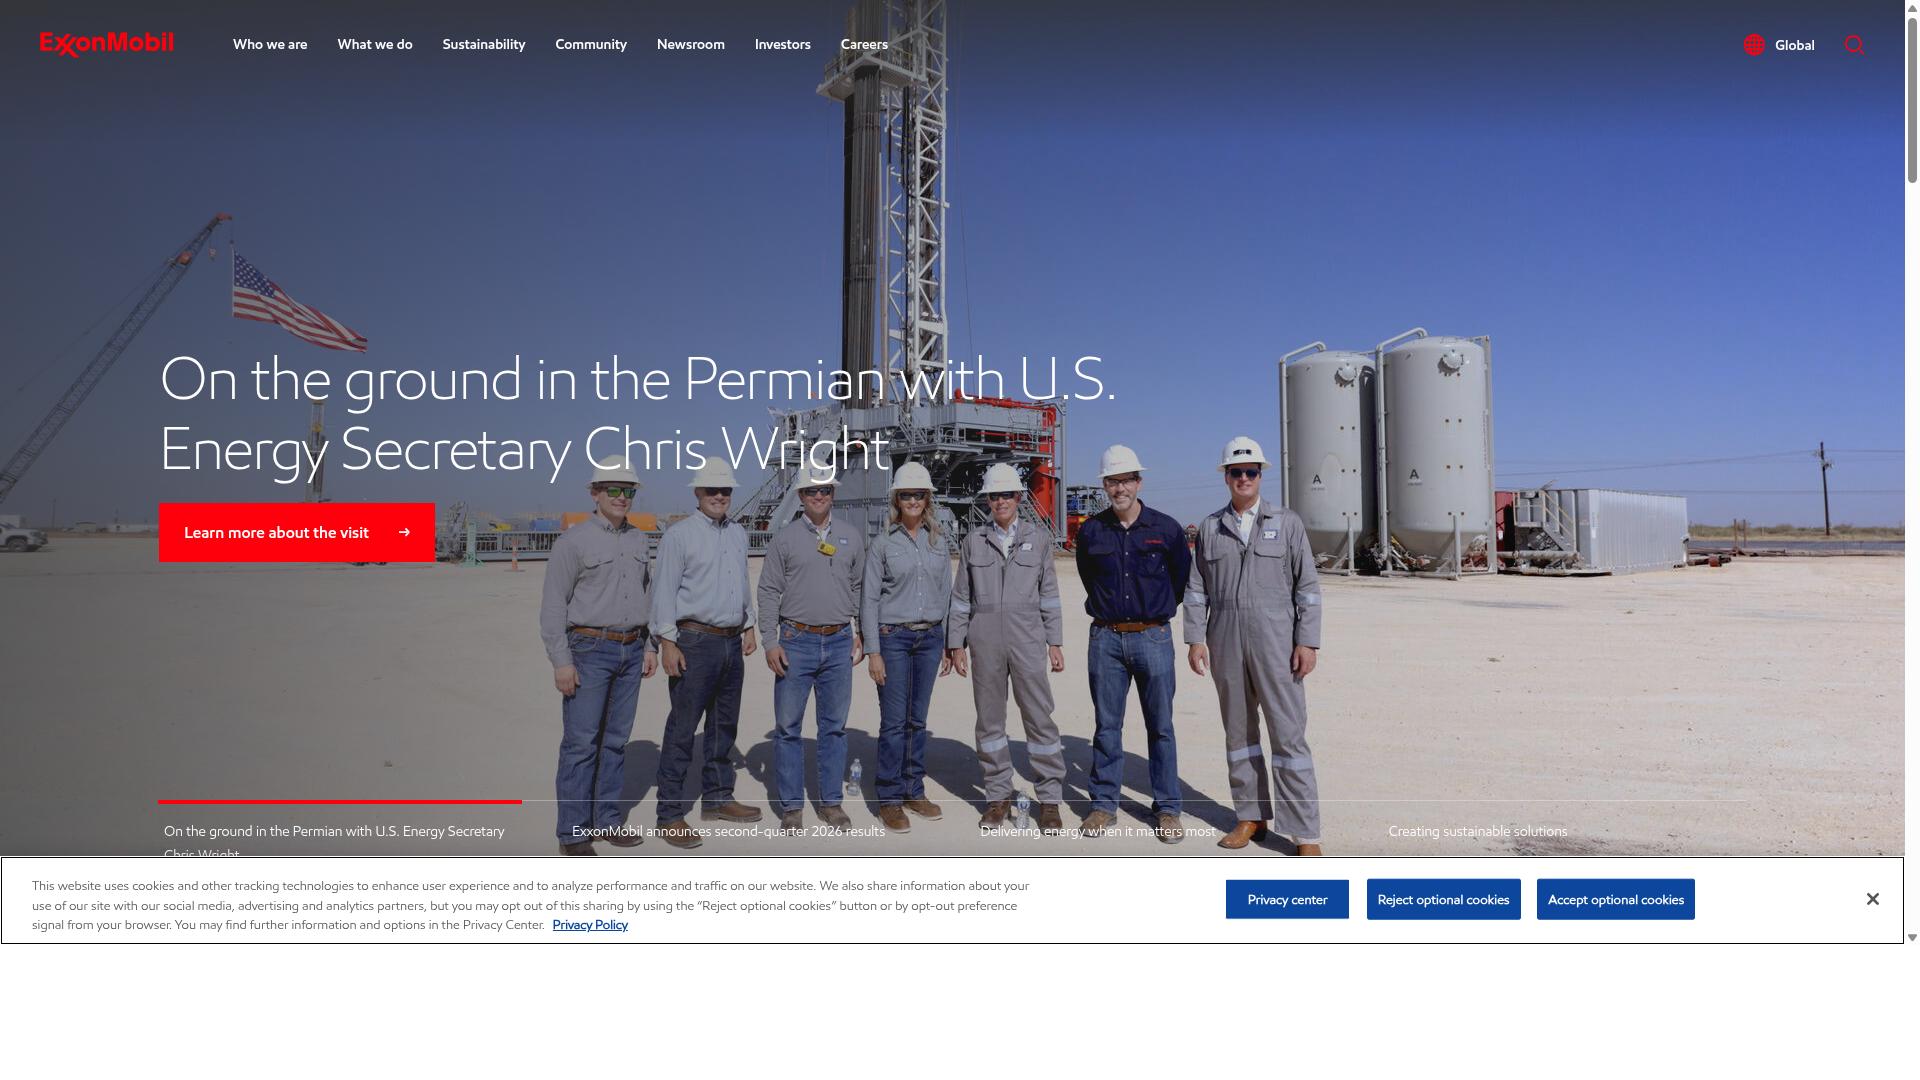Open the Privacy Policy link
The height and width of the screenshot is (1080, 1920).
tap(590, 925)
